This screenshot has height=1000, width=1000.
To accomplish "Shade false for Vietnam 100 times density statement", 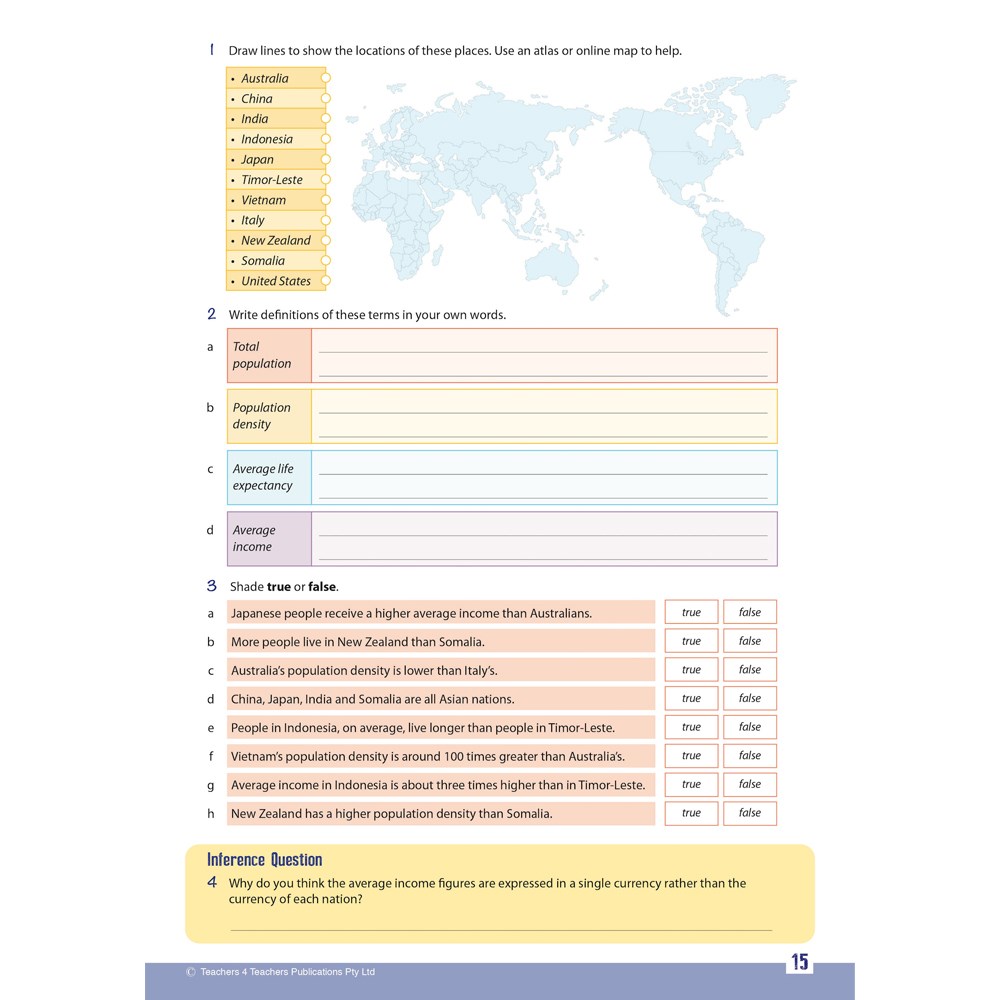I will [750, 756].
